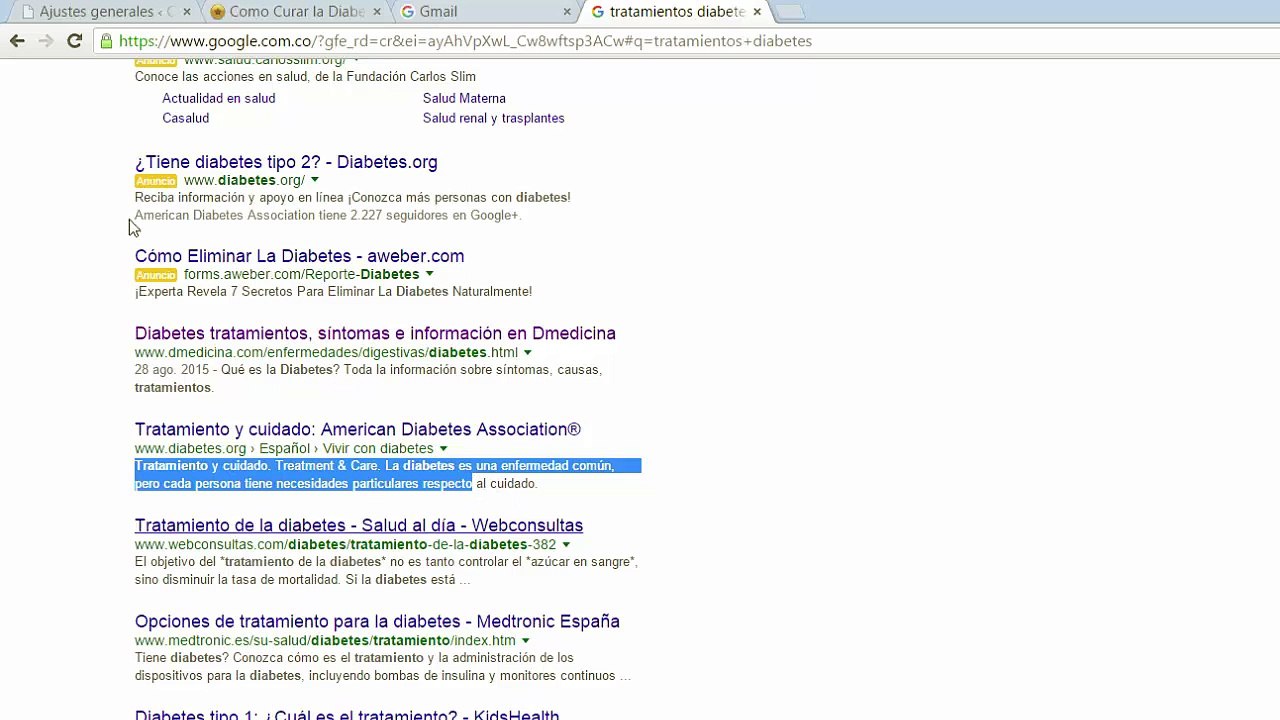
Task: Open 'Actualidad en salud' sitelink
Action: click(x=219, y=98)
